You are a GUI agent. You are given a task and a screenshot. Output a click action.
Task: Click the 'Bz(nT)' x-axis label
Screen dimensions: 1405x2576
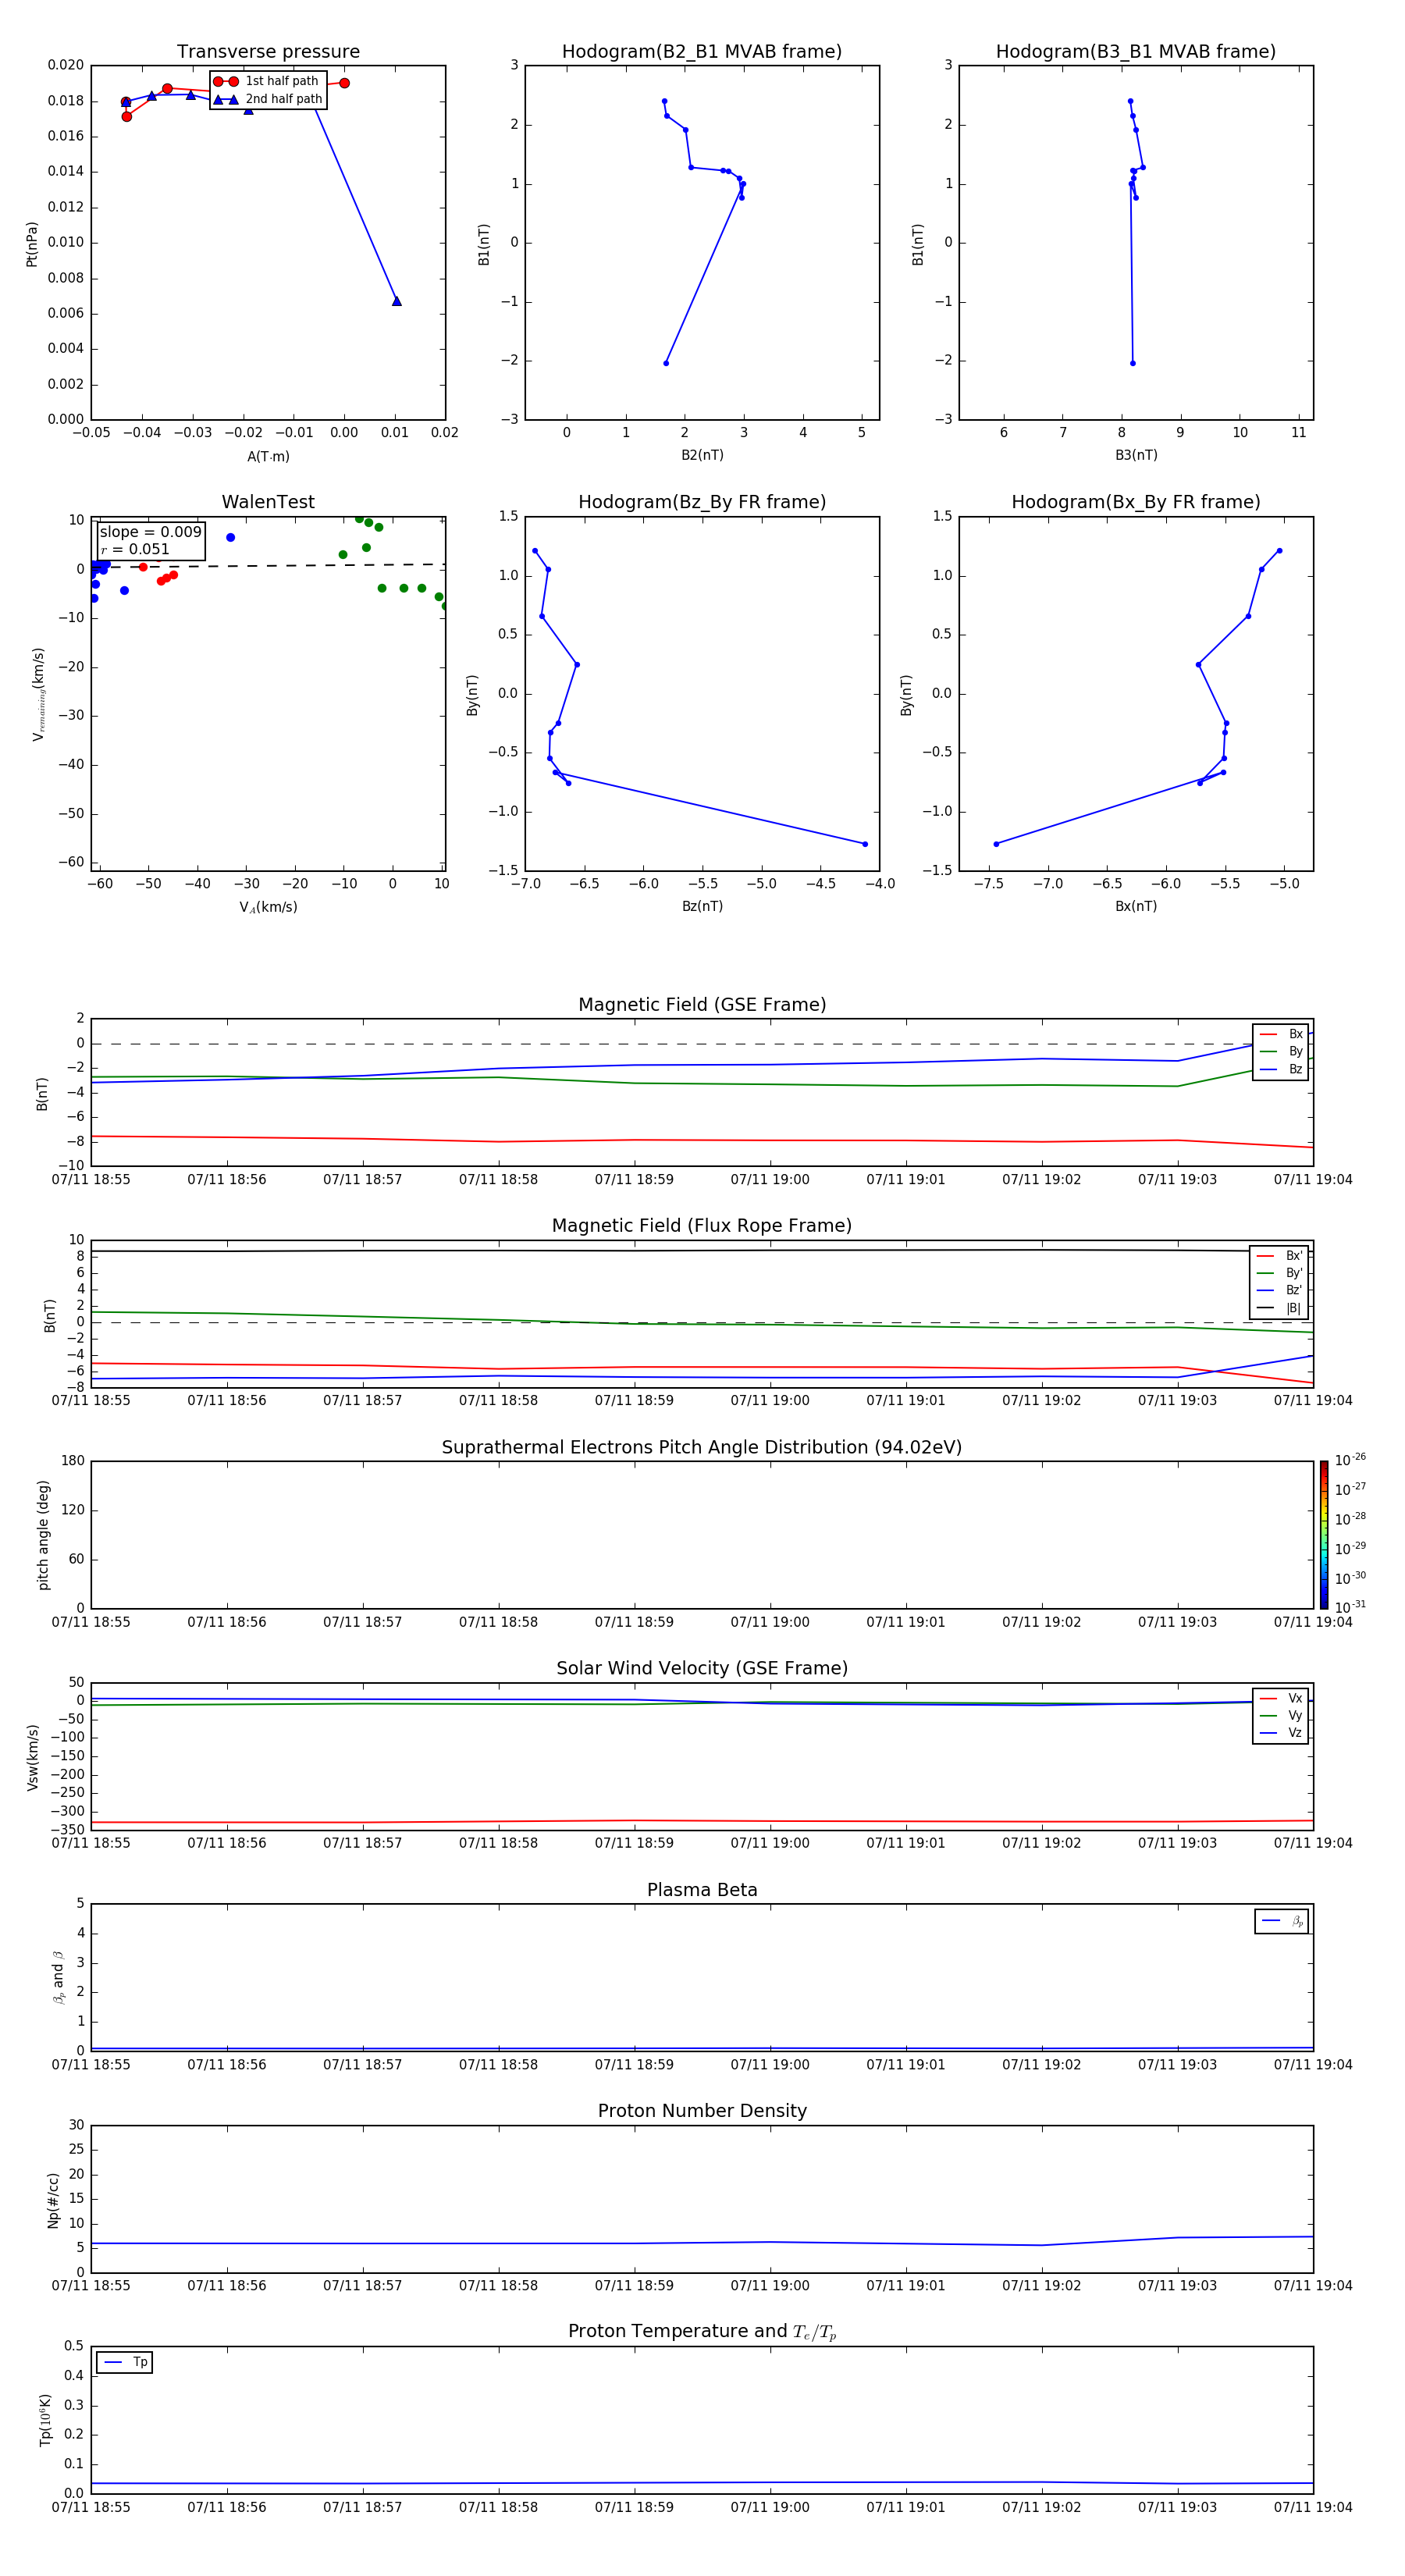(x=702, y=906)
